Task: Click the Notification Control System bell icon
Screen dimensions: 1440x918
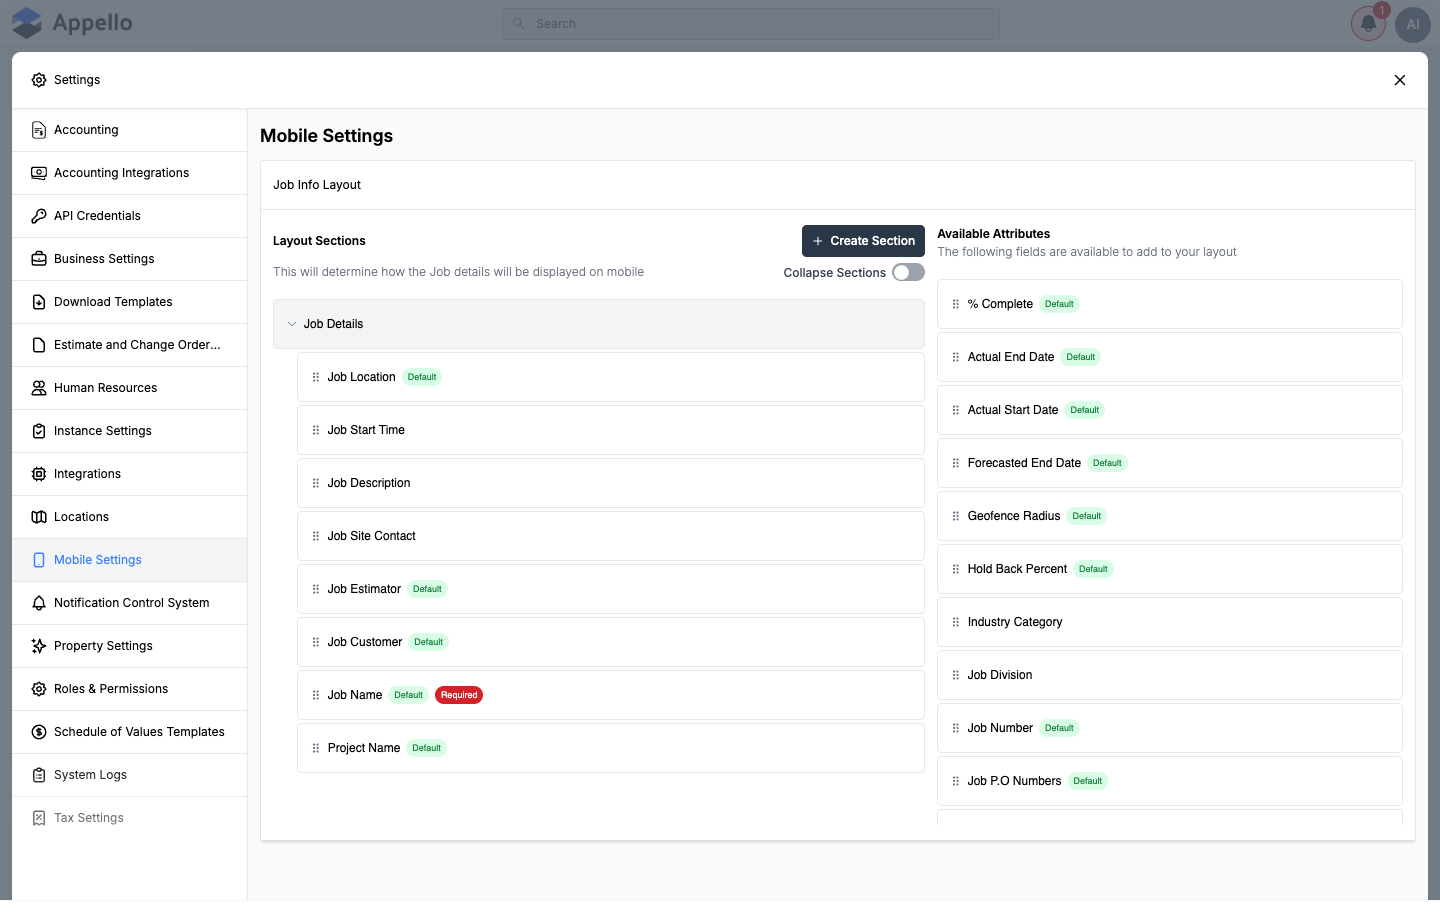Action: point(39,603)
